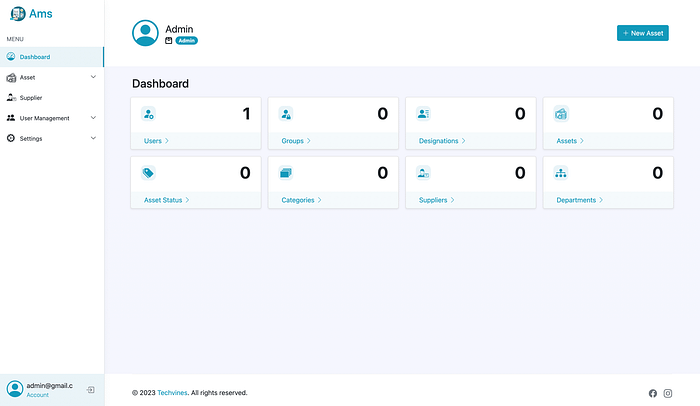Image resolution: width=700 pixels, height=406 pixels.
Task: Open the Supplier menu item
Action: pyautogui.click(x=52, y=97)
